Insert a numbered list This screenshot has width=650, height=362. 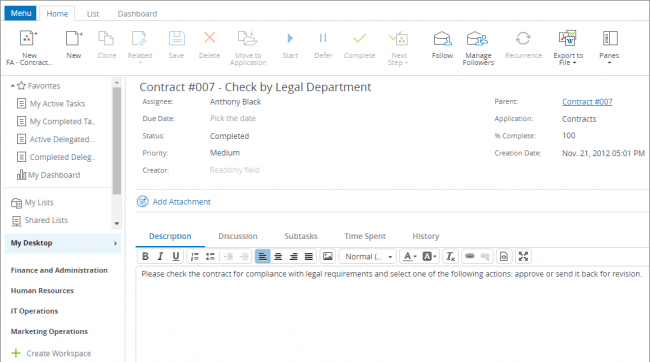(x=195, y=257)
